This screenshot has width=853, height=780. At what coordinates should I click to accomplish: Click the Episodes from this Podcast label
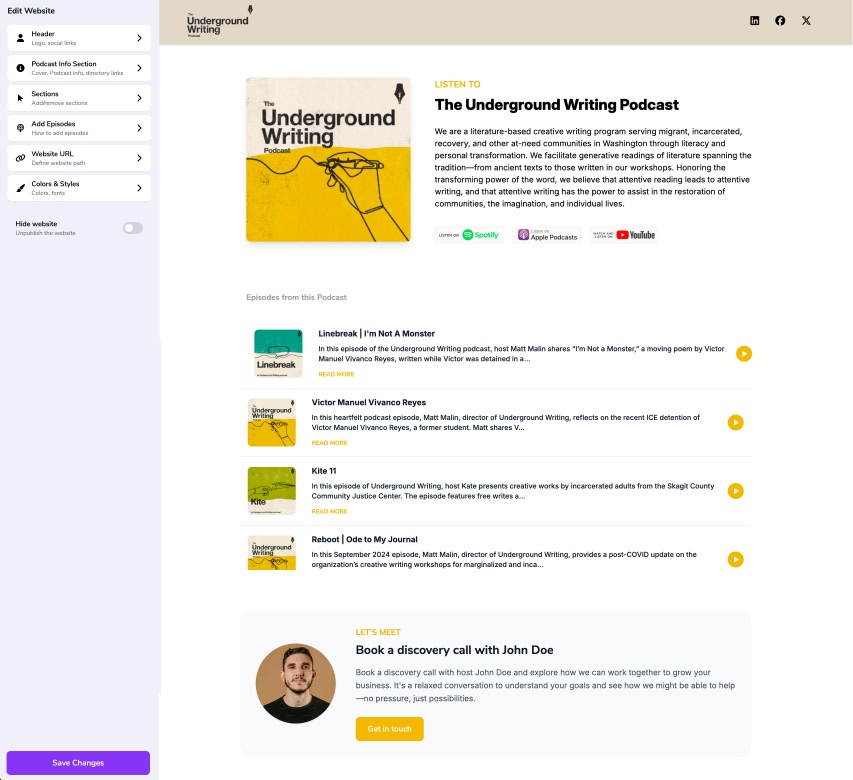[296, 297]
